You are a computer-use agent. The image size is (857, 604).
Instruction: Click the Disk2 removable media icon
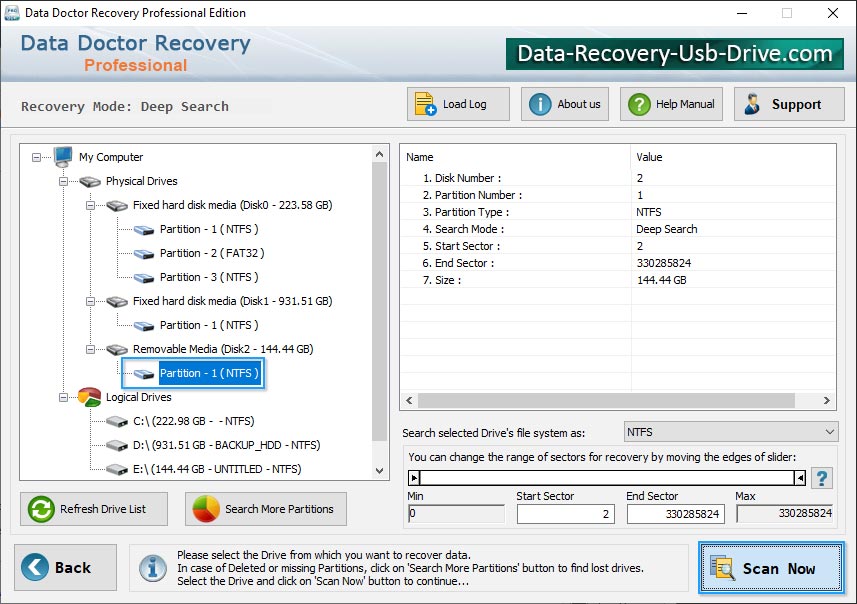[x=117, y=349]
